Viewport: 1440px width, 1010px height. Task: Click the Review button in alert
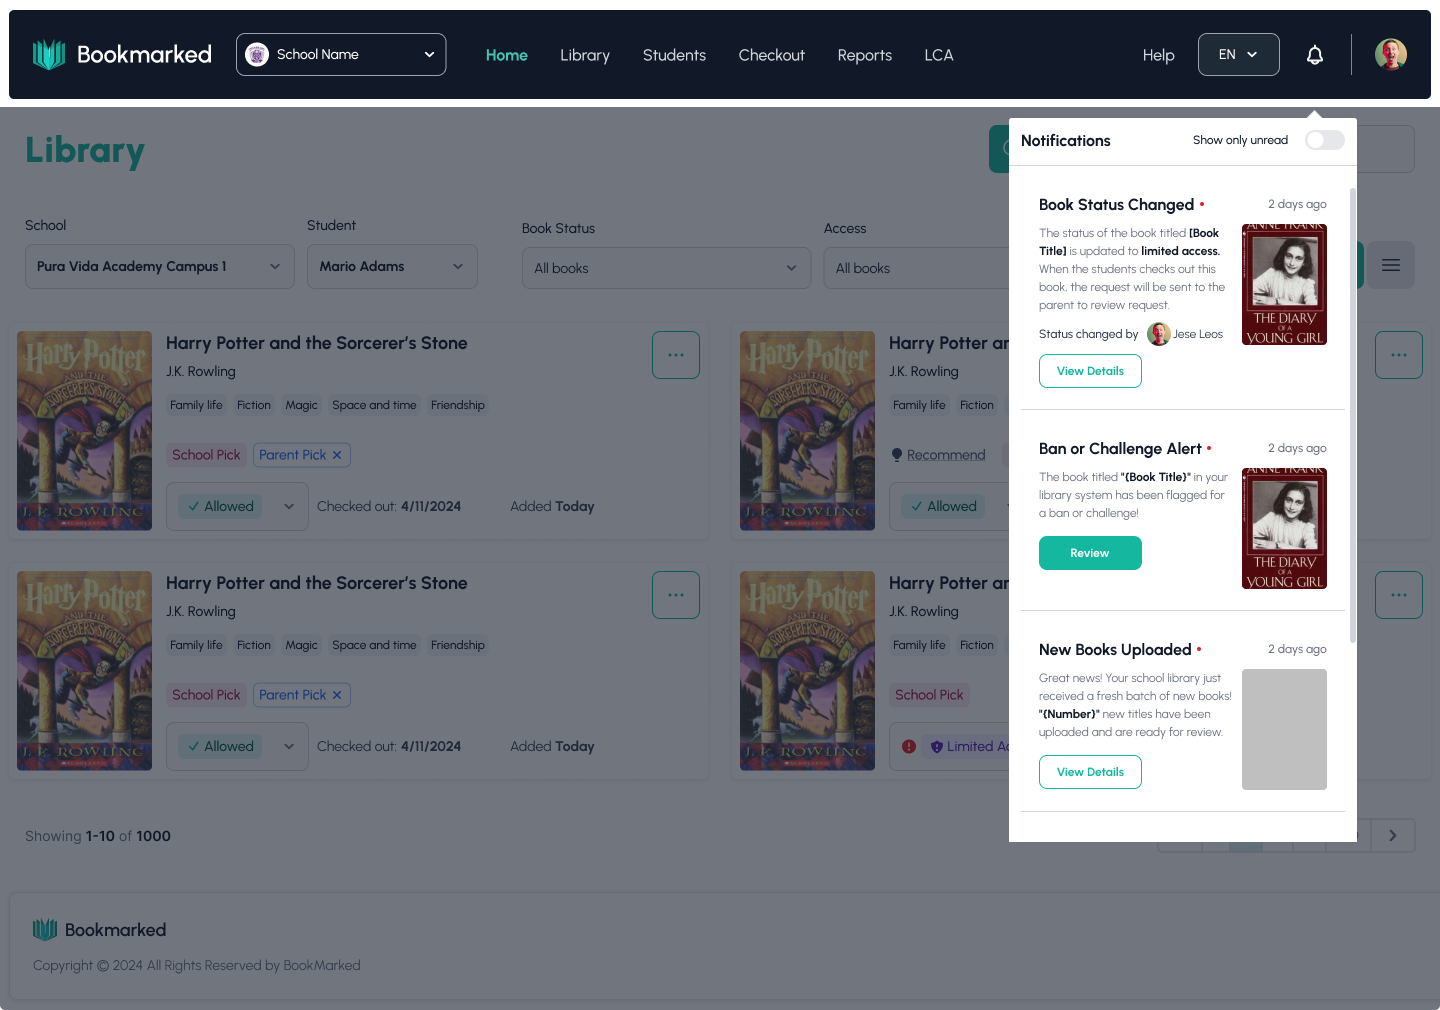coord(1090,553)
